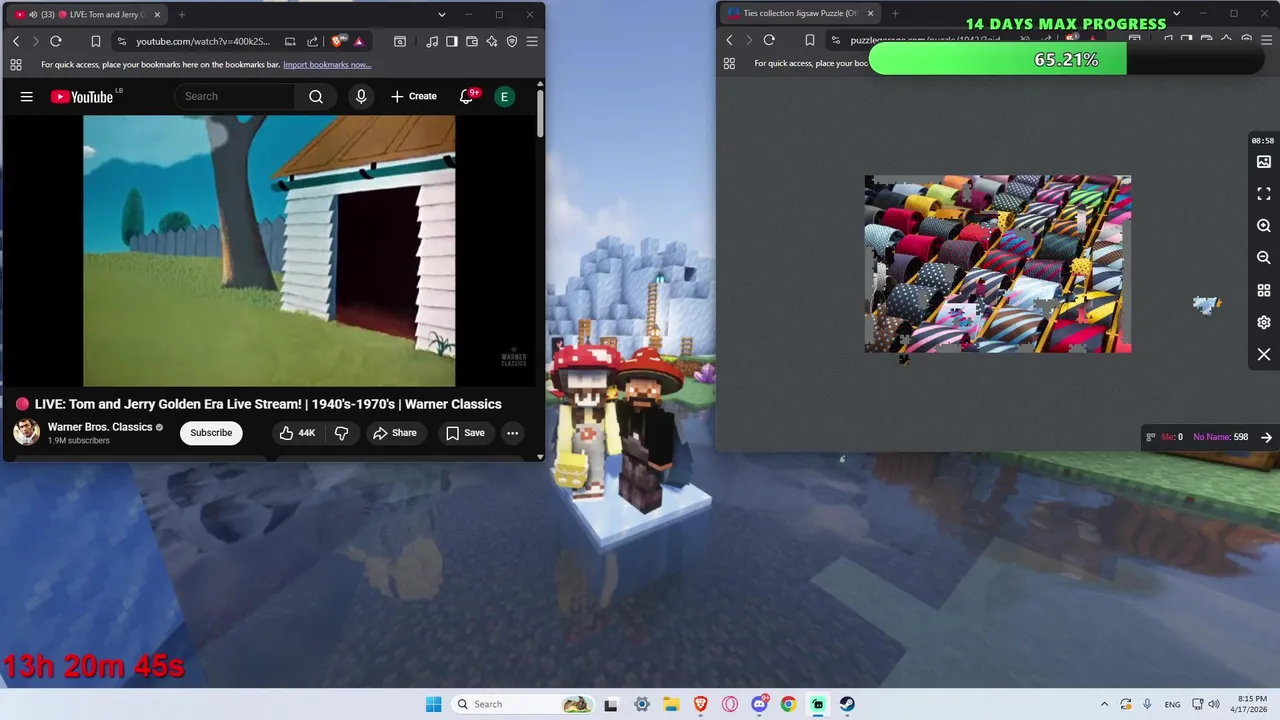The height and width of the screenshot is (720, 1280).
Task: Open Brave Wallet icon
Action: tap(472, 41)
